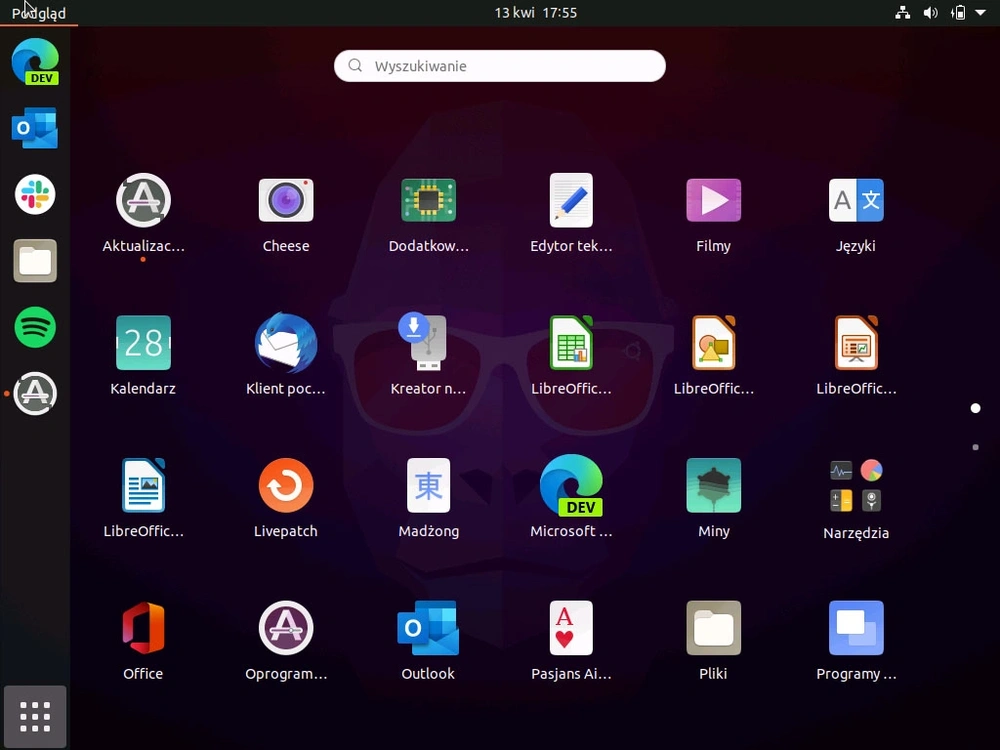The width and height of the screenshot is (1000, 750).
Task: Expand the system menu arrow
Action: click(980, 13)
